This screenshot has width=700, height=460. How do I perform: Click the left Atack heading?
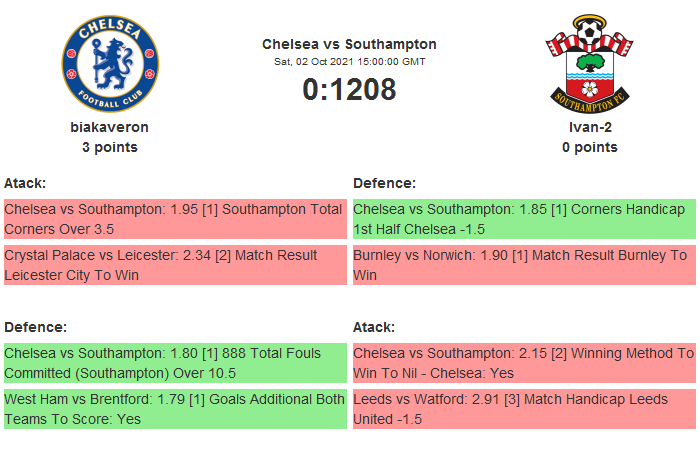pos(25,183)
